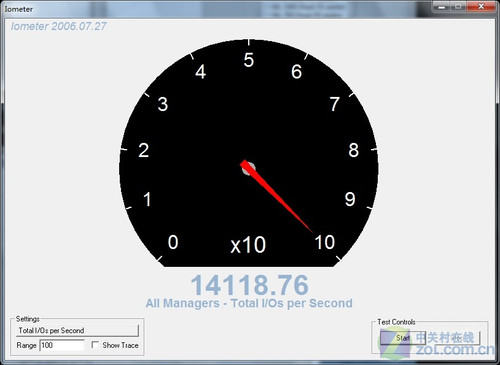Click the number 9 on the gauge dial
500x365 pixels.
pyautogui.click(x=350, y=199)
